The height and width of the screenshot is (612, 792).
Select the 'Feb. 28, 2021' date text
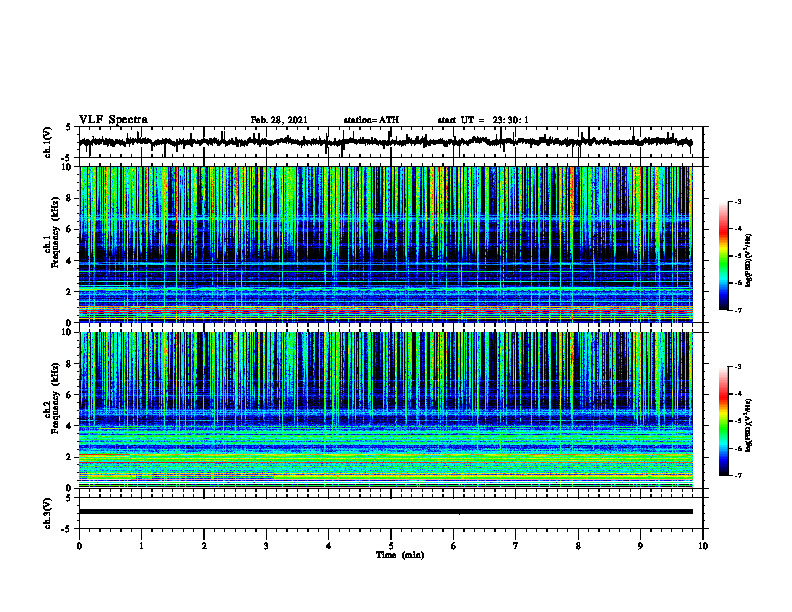(x=279, y=120)
